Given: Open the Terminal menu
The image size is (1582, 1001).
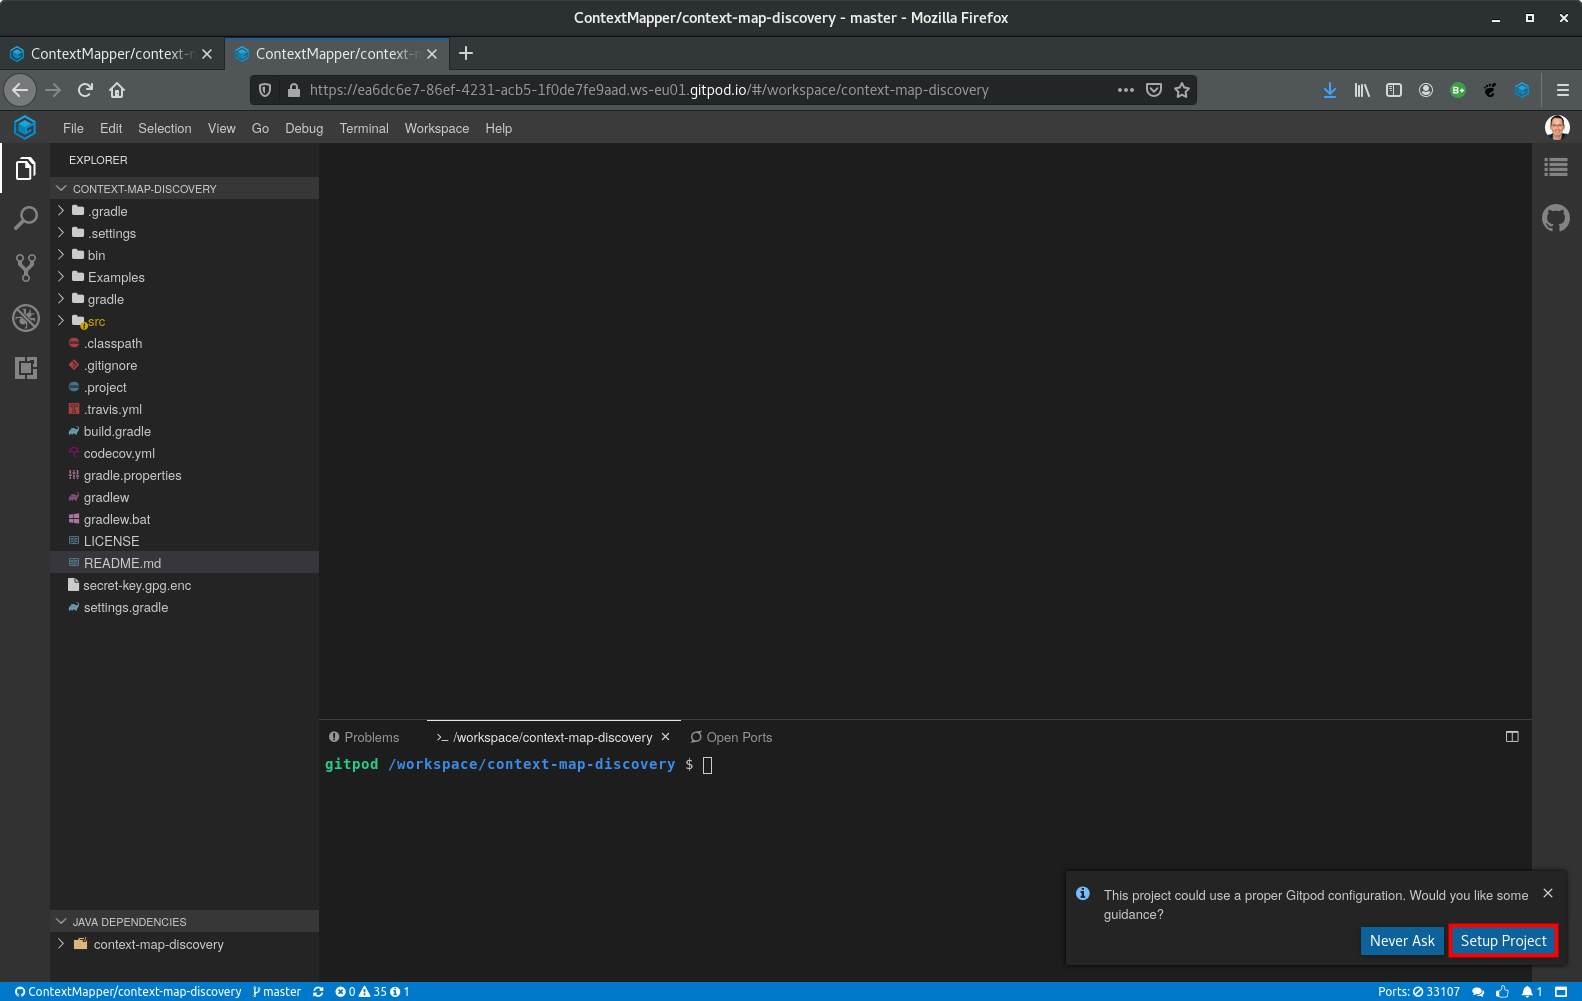Looking at the screenshot, I should tap(364, 128).
